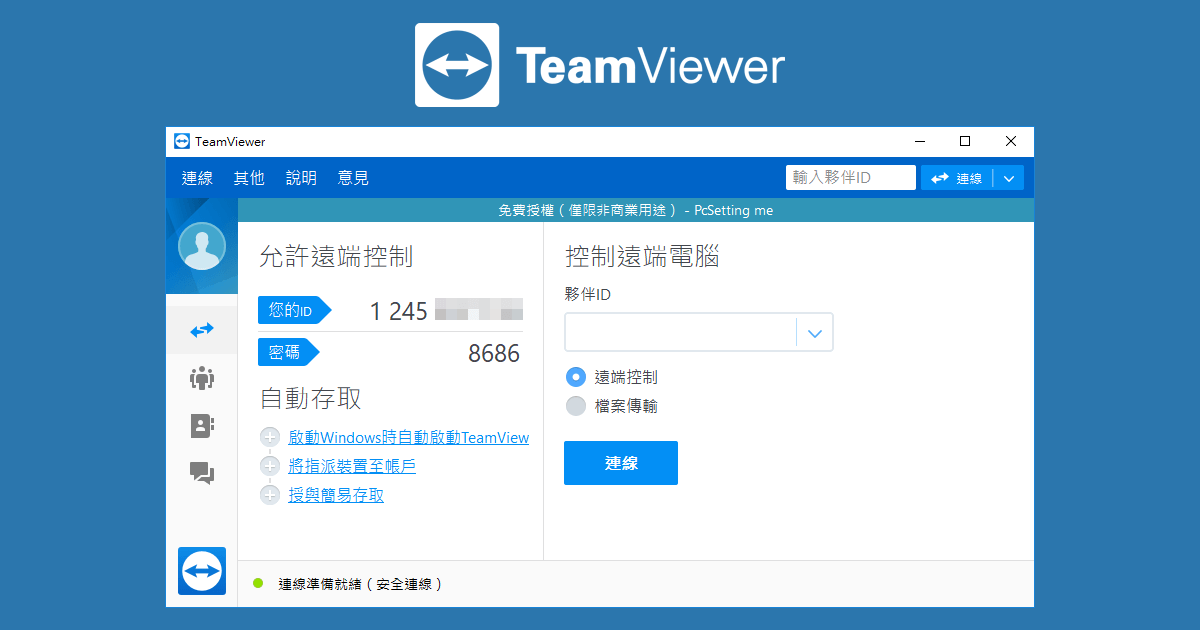The height and width of the screenshot is (630, 1200).
Task: Open the chat bubbles sidebar icon
Action: click(202, 473)
